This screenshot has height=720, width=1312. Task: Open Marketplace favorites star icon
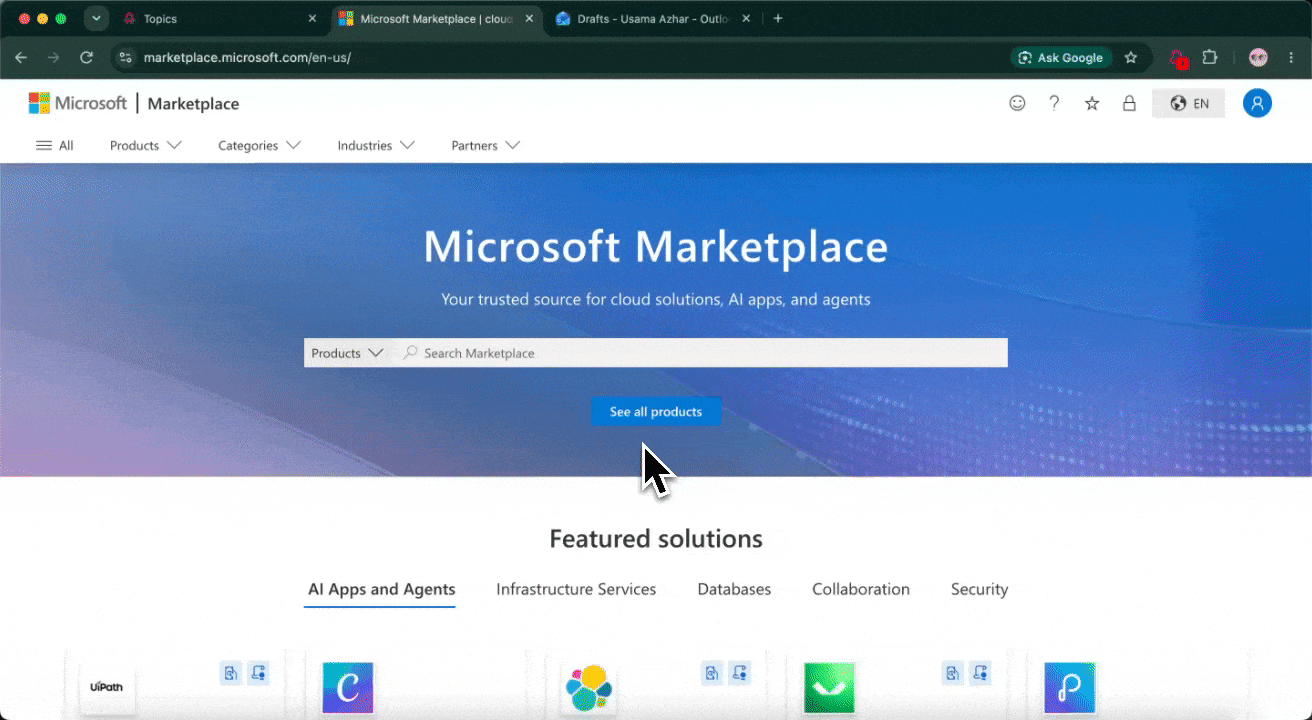(x=1092, y=103)
